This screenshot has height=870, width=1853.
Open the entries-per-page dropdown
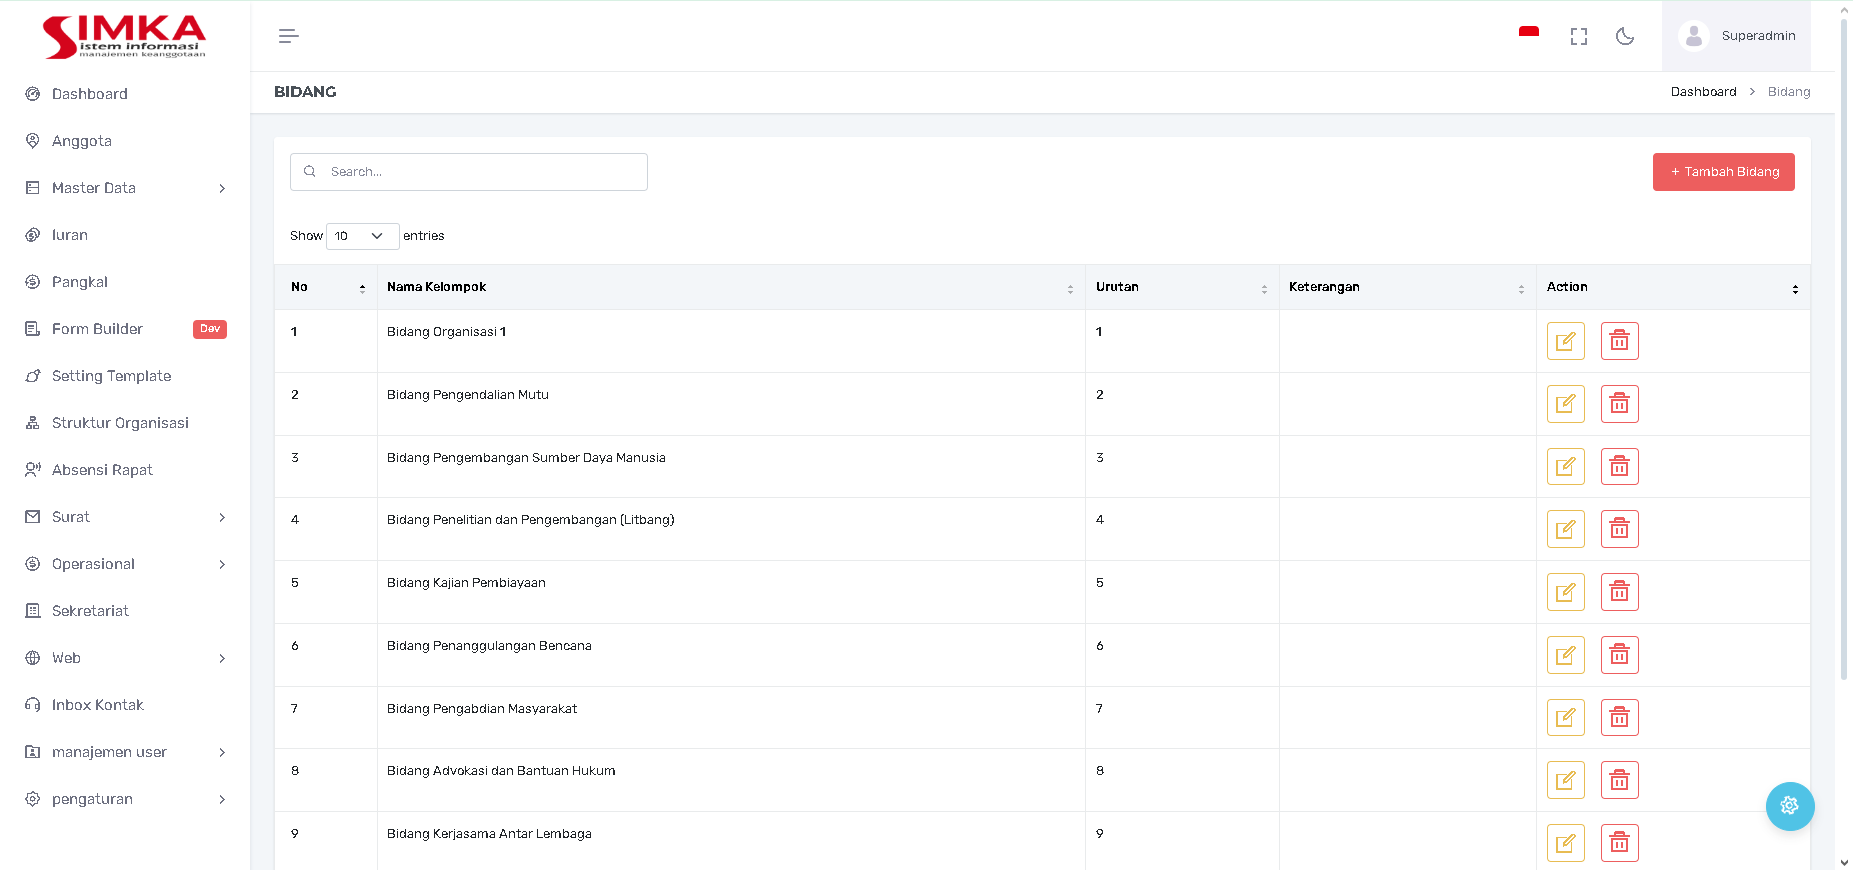[362, 236]
